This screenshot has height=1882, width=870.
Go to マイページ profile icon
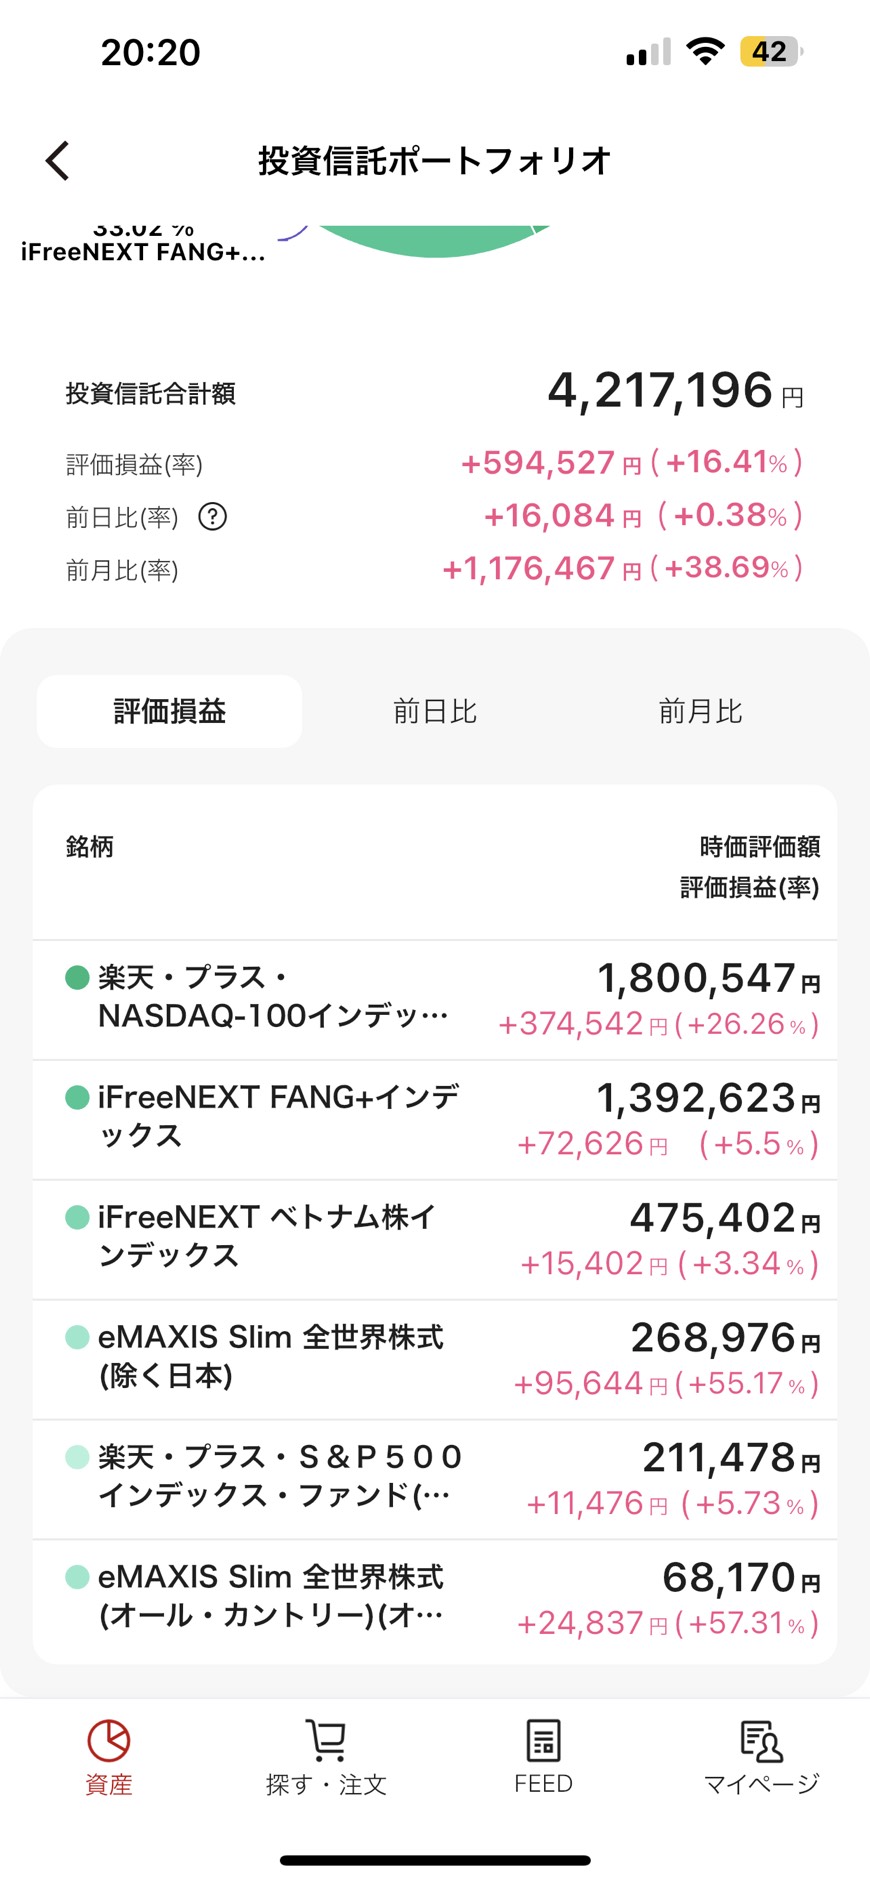click(761, 1742)
